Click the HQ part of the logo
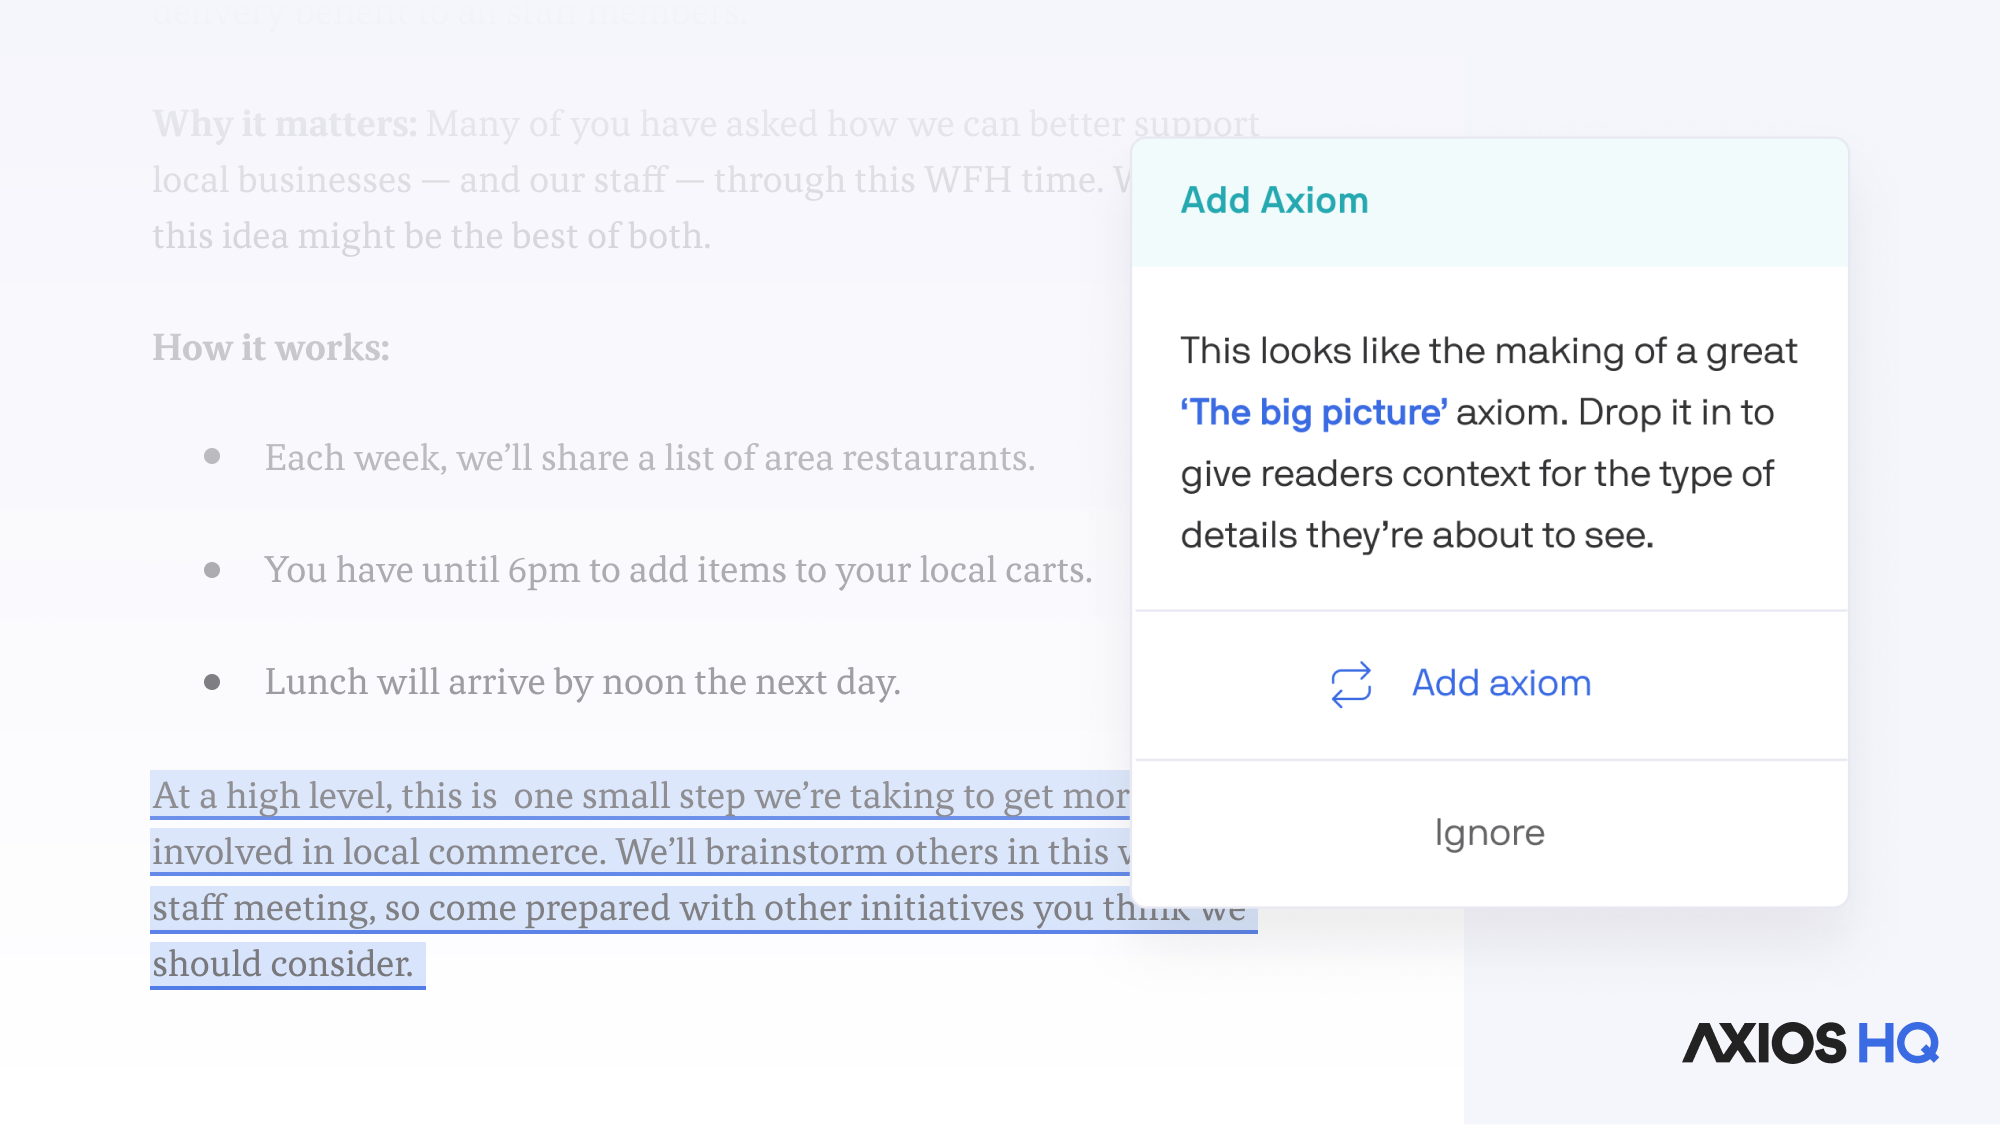The image size is (2000, 1125). tap(1898, 1043)
